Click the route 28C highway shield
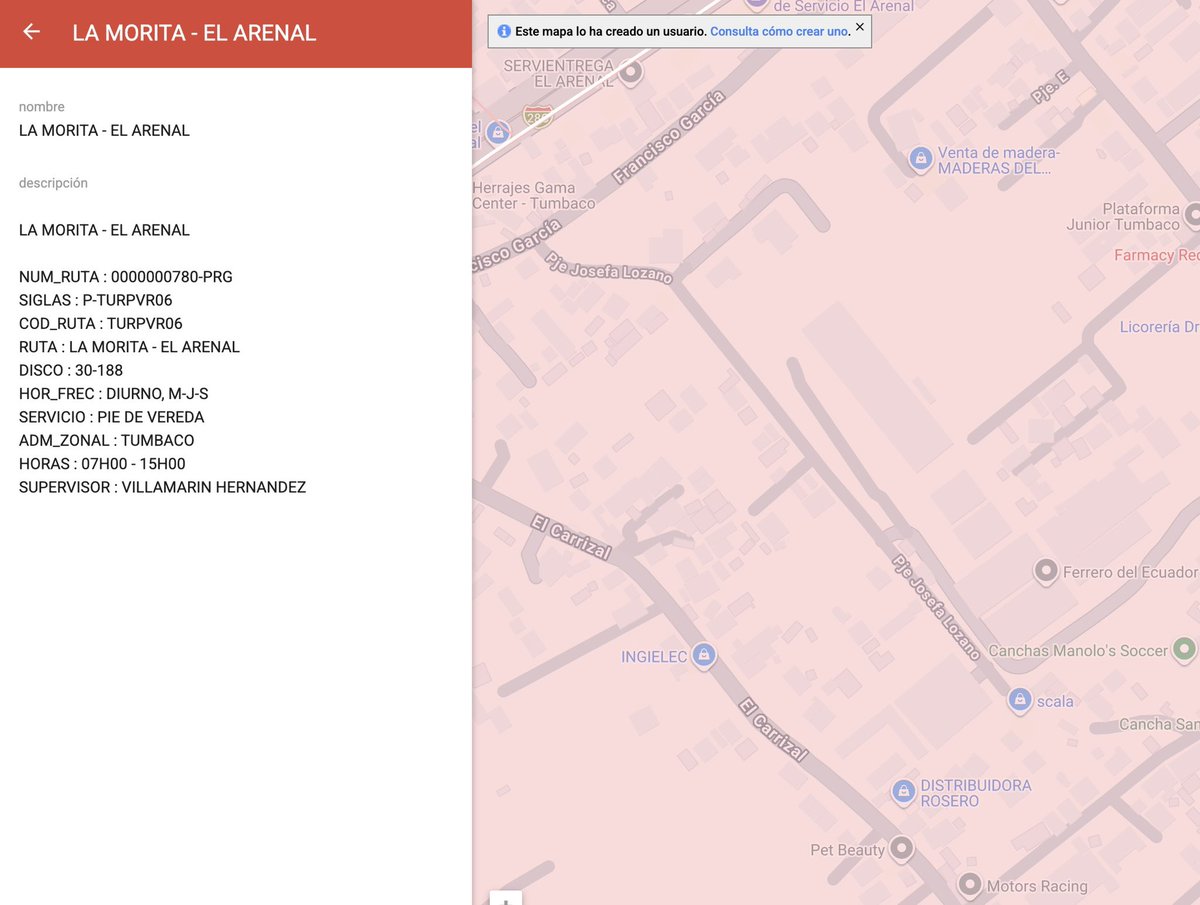Image resolution: width=1200 pixels, height=905 pixels. 538,115
